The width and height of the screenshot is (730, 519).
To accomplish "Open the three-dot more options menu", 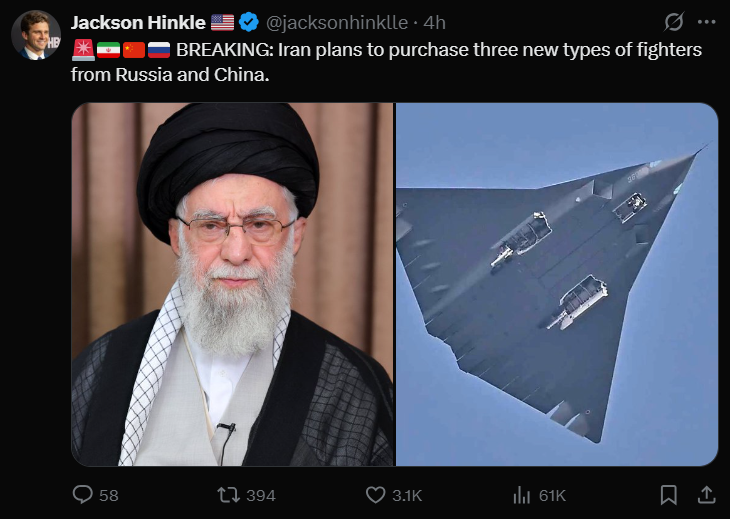I will pyautogui.click(x=706, y=22).
